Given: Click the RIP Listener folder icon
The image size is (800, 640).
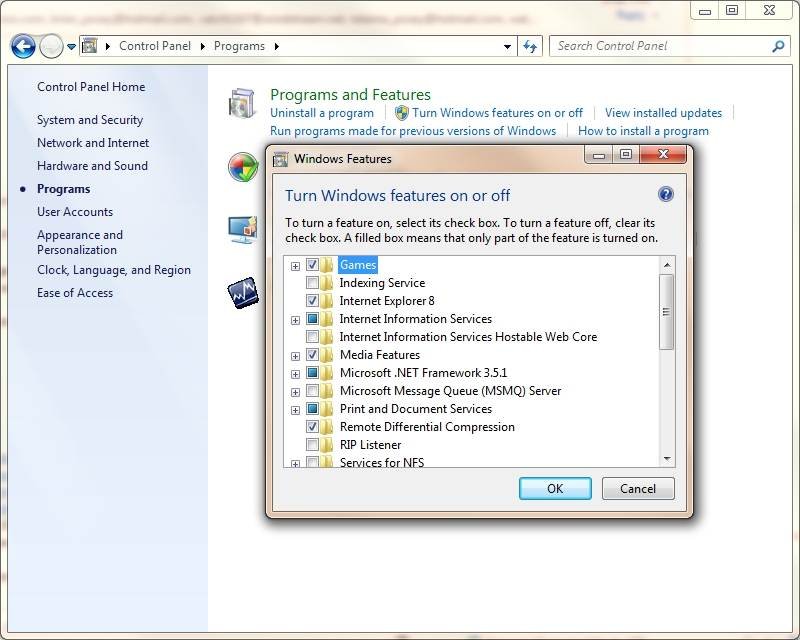Looking at the screenshot, I should pyautogui.click(x=327, y=445).
